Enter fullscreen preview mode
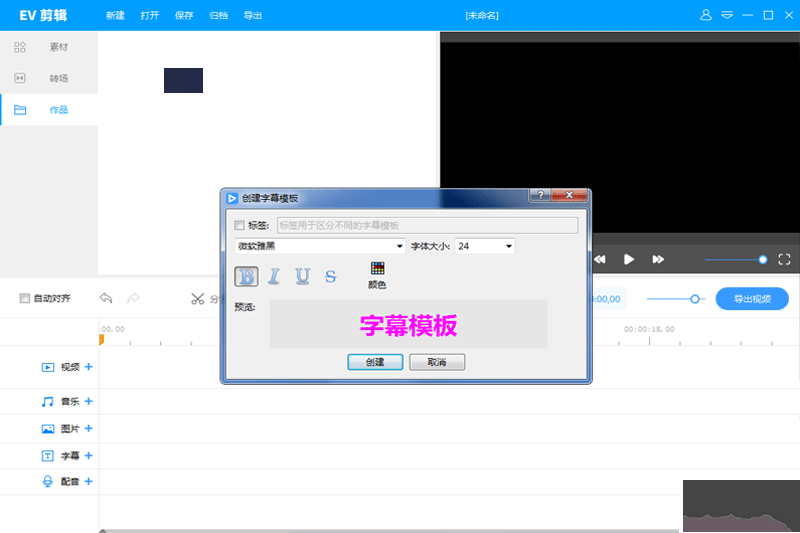This screenshot has width=800, height=533. (784, 260)
